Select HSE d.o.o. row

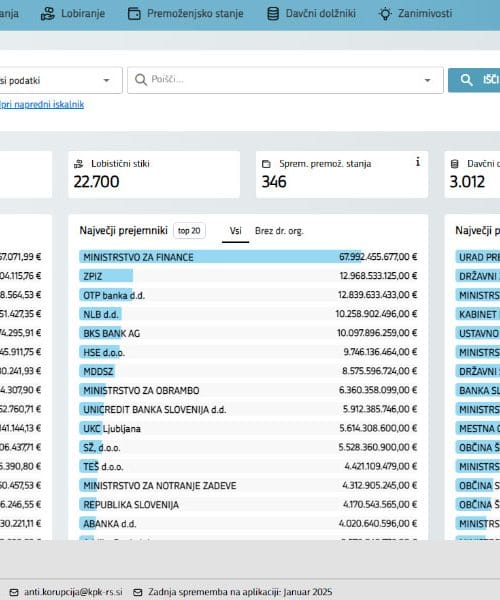point(248,352)
